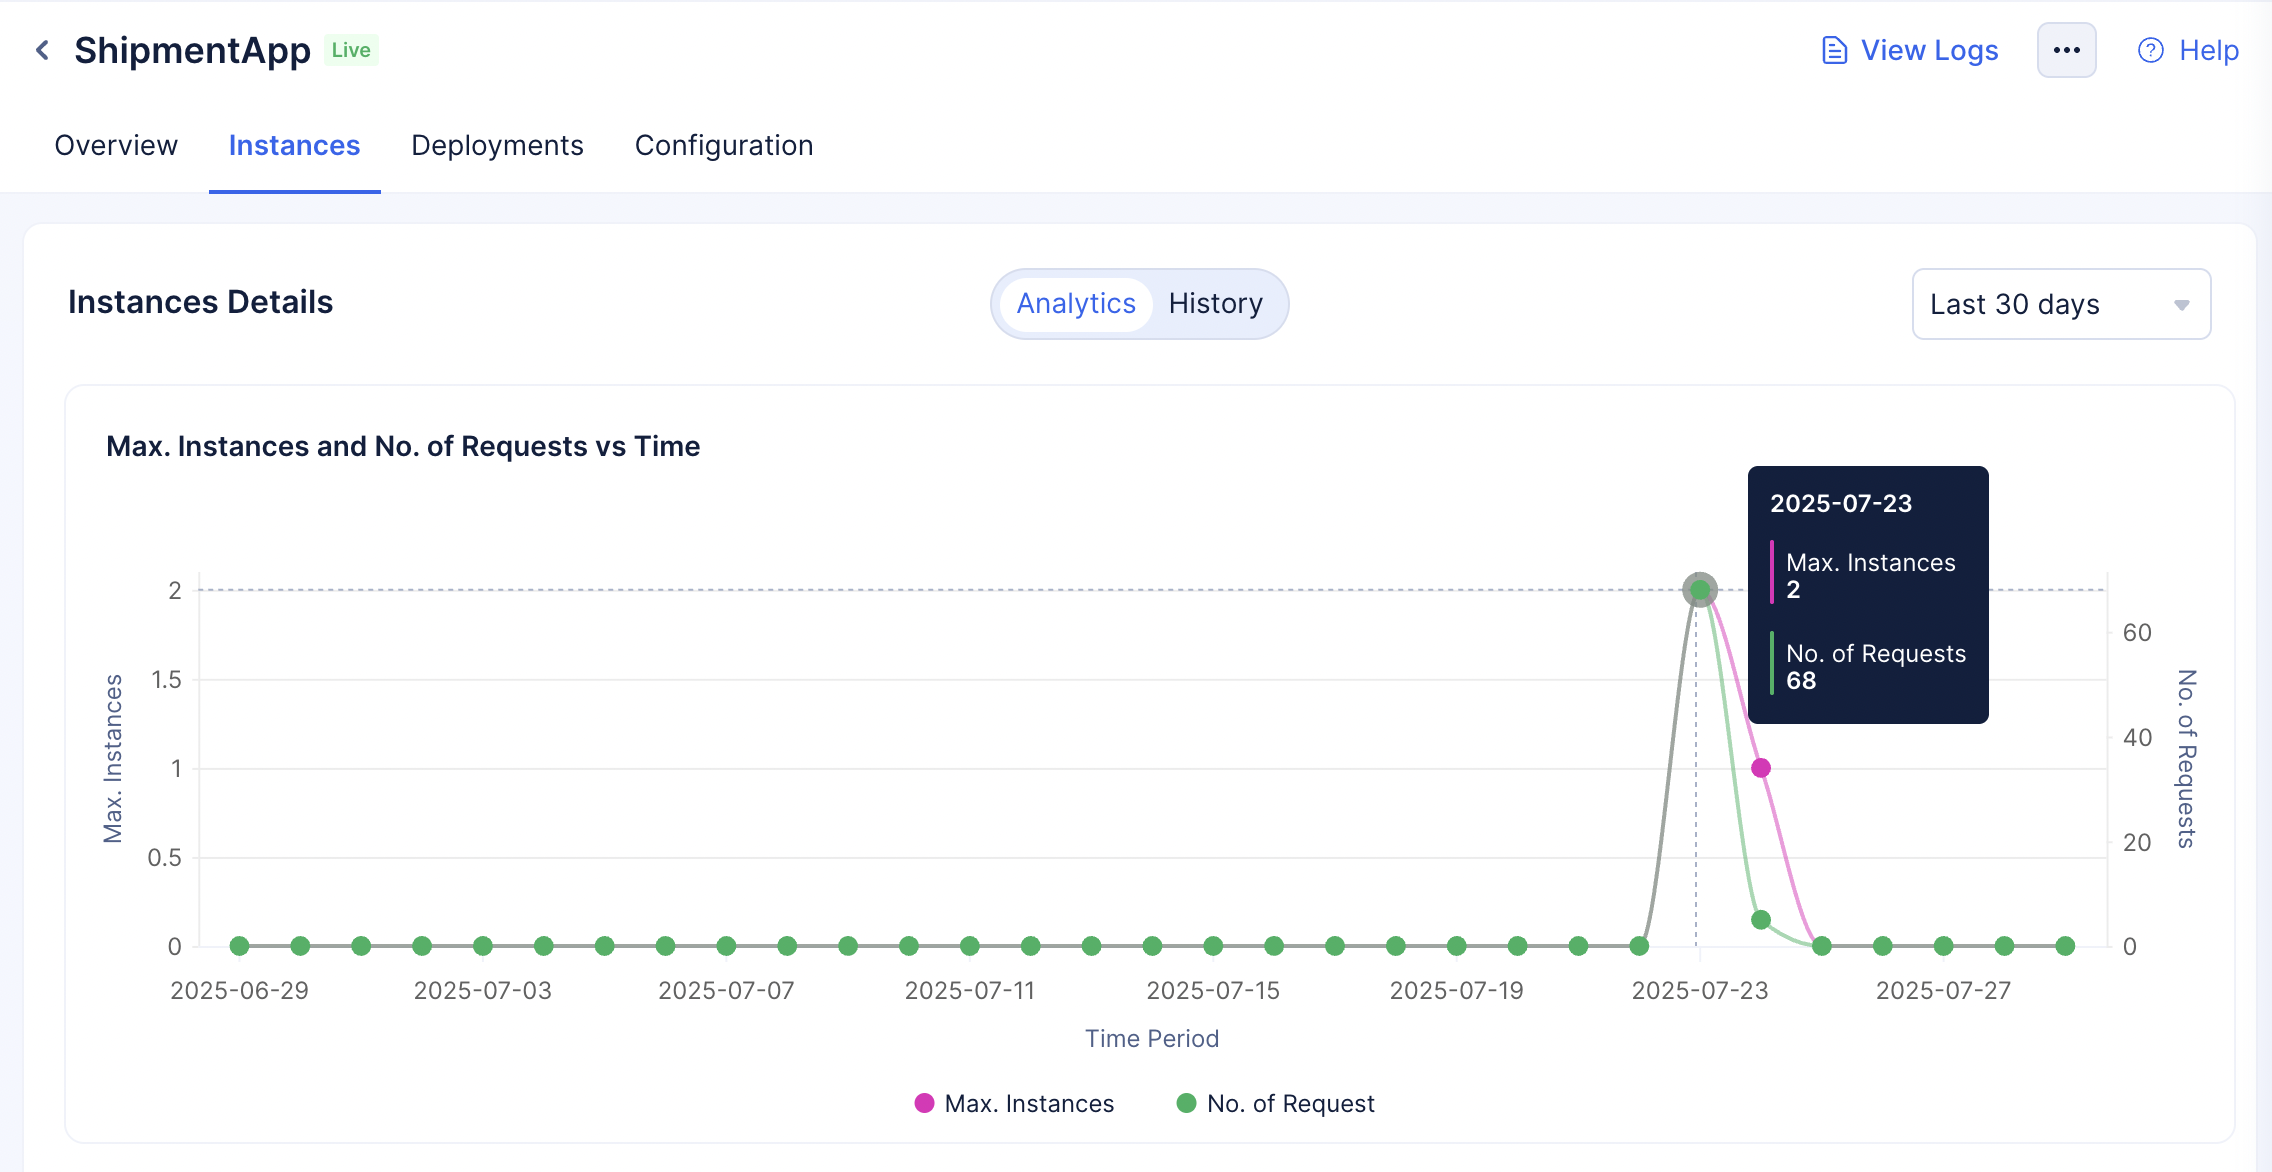This screenshot has width=2272, height=1172.
Task: Click the View Logs document icon
Action: 1834,50
